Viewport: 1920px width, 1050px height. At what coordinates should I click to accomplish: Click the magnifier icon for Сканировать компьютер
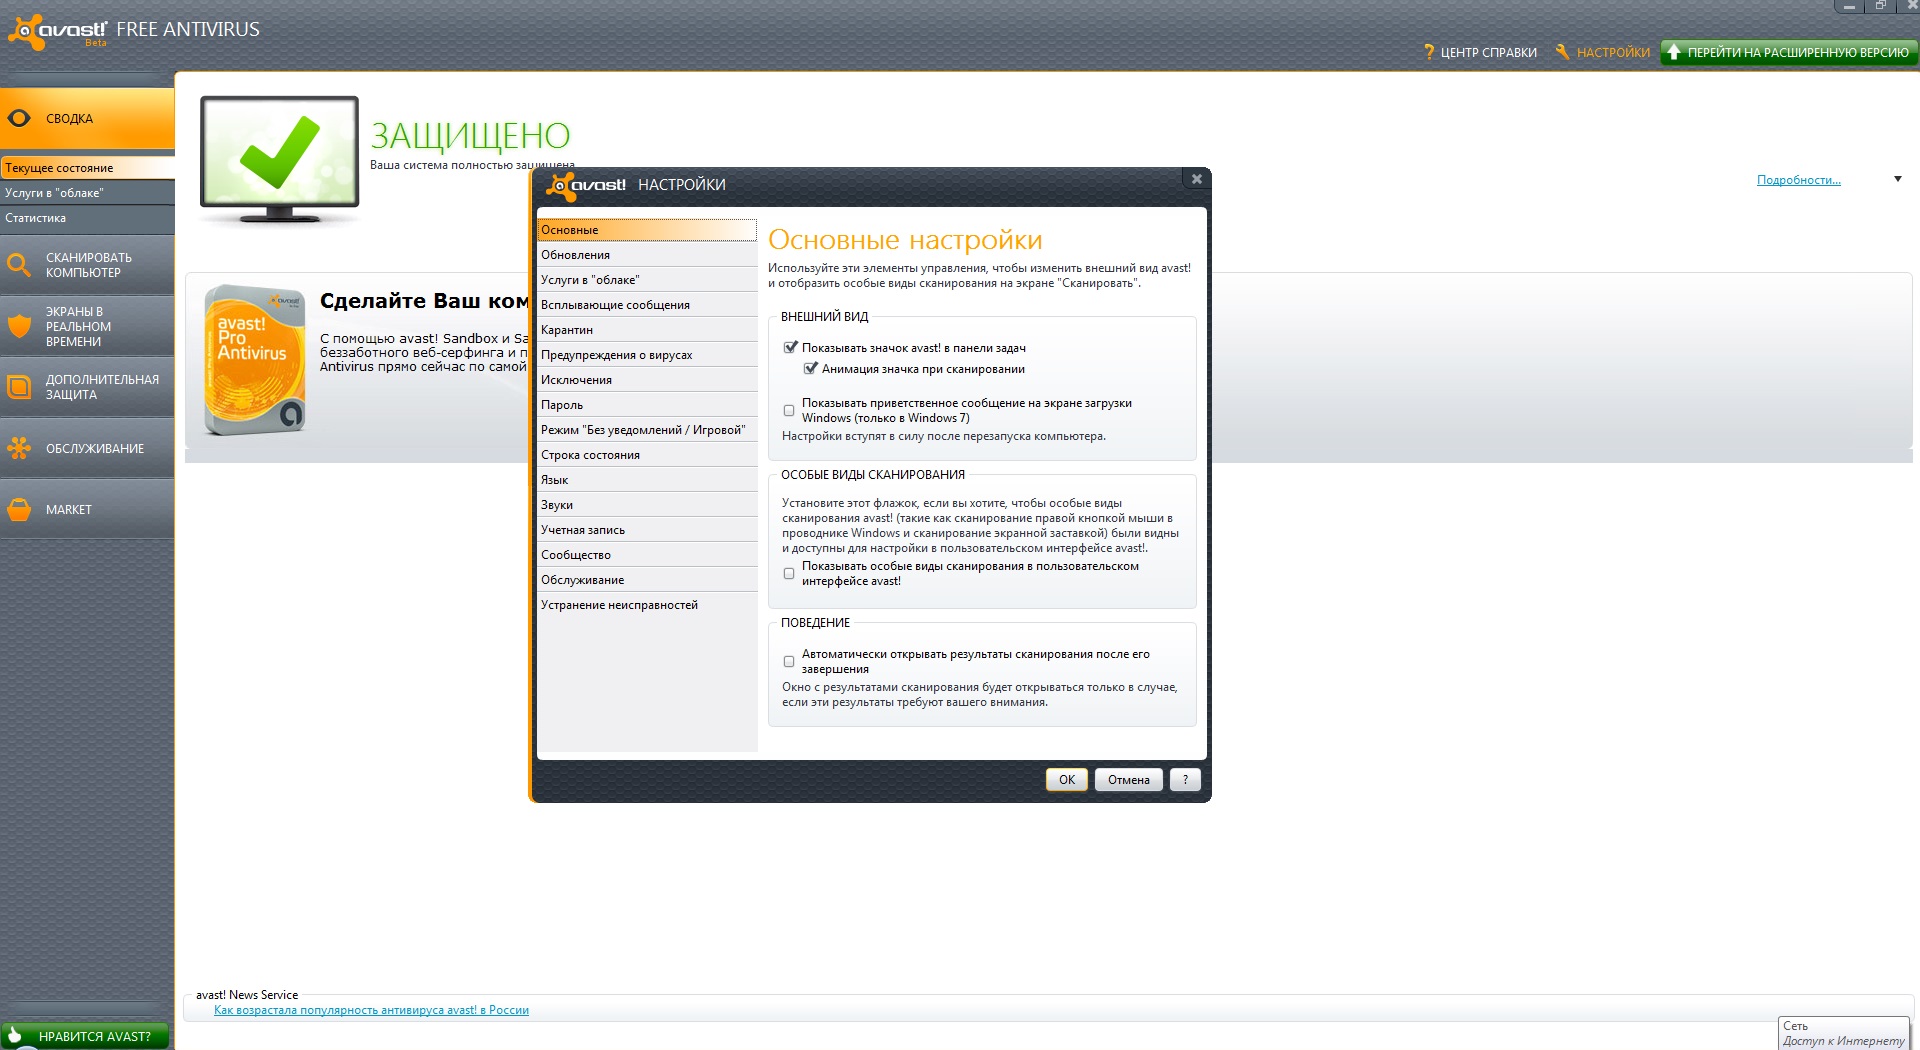pyautogui.click(x=19, y=265)
